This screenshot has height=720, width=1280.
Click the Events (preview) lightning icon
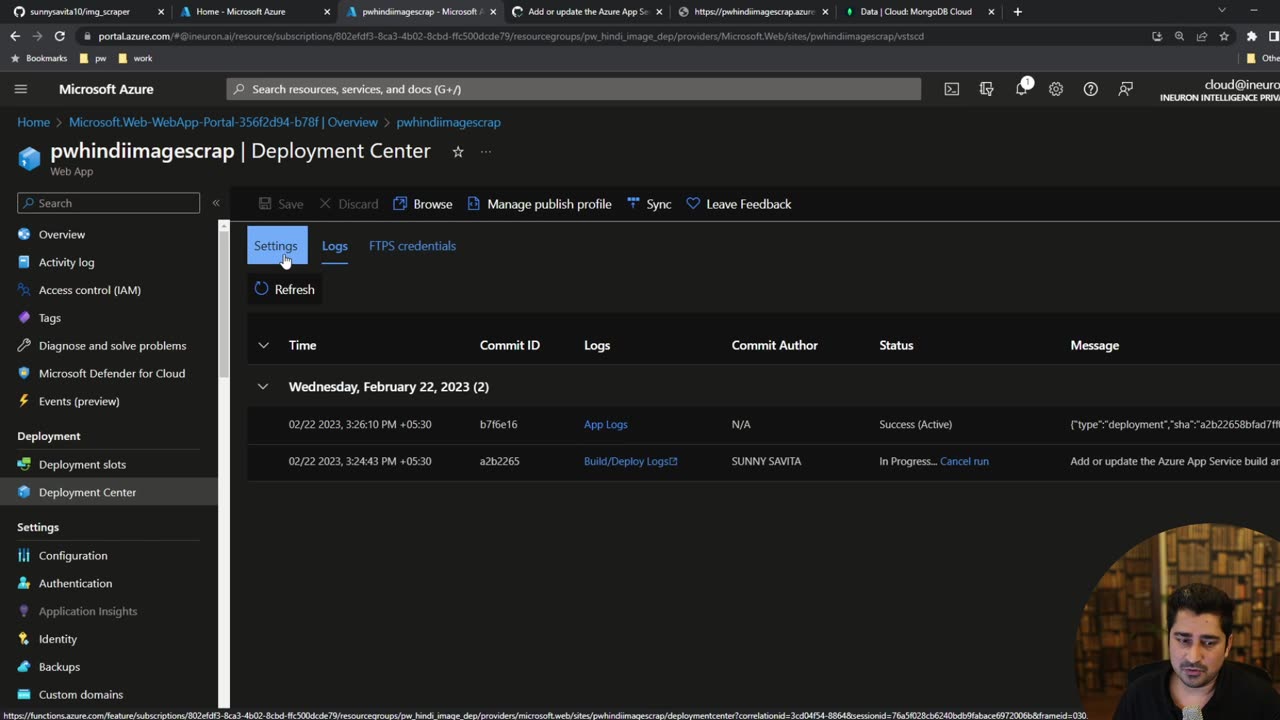click(24, 401)
